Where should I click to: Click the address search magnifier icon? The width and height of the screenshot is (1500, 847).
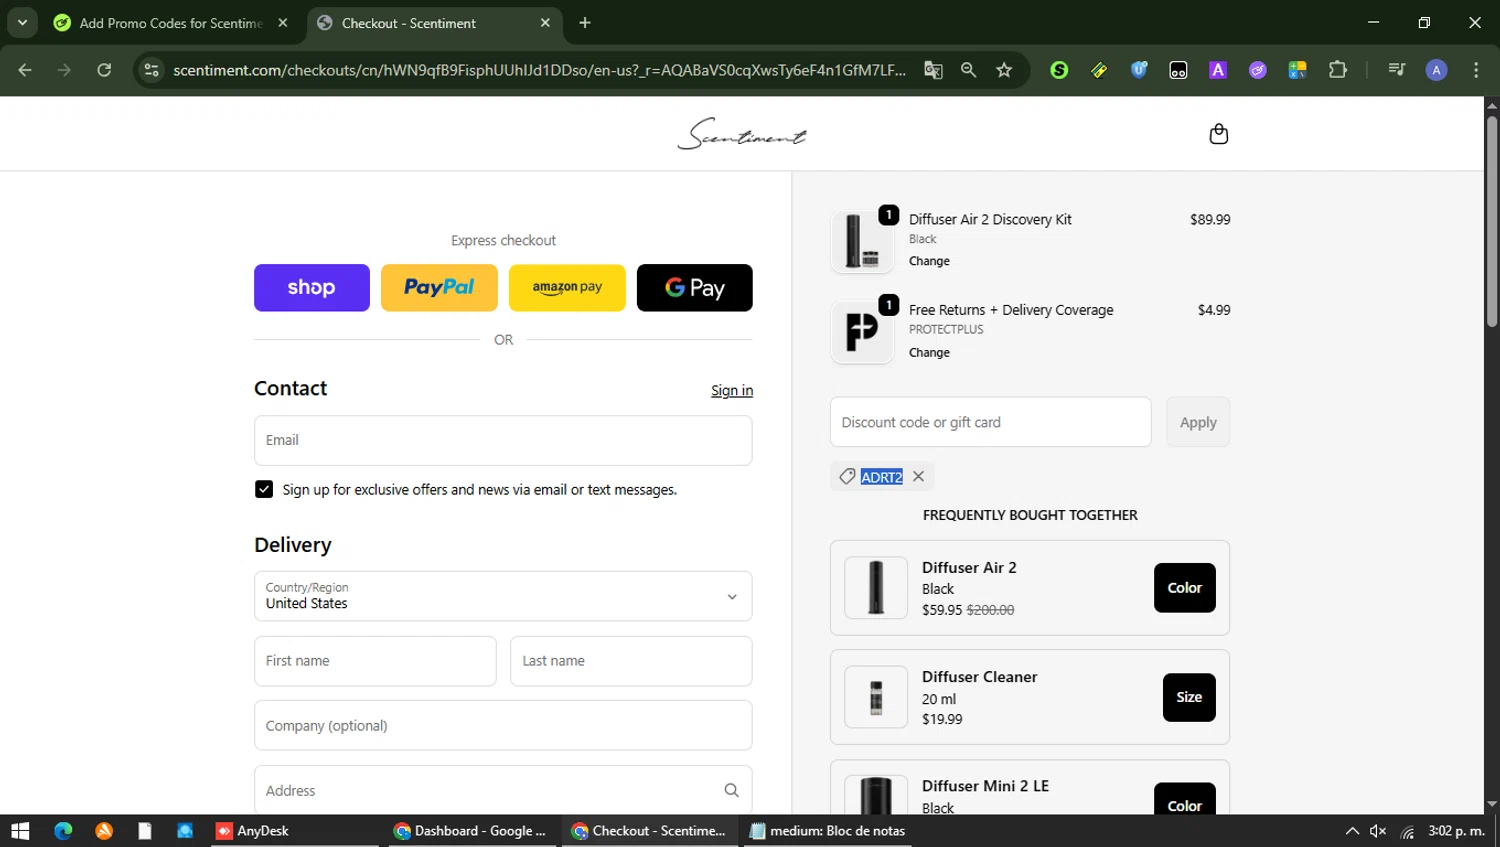[731, 790]
